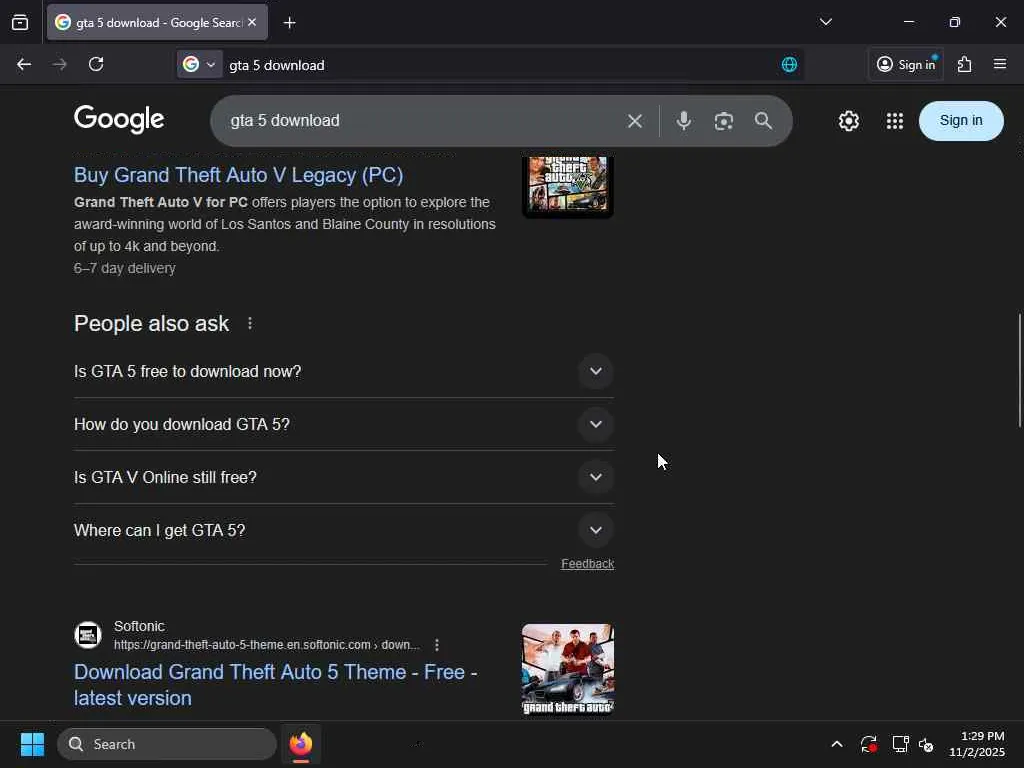Click the Feedback link
1024x768 pixels.
click(587, 564)
